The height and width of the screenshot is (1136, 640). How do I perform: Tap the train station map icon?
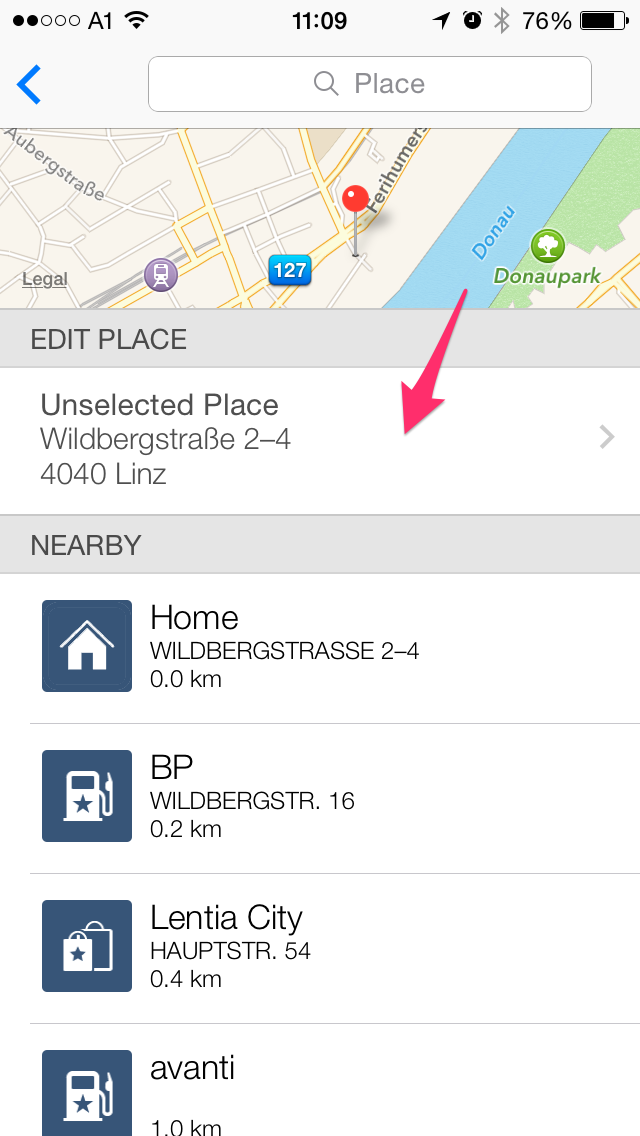[x=160, y=273]
